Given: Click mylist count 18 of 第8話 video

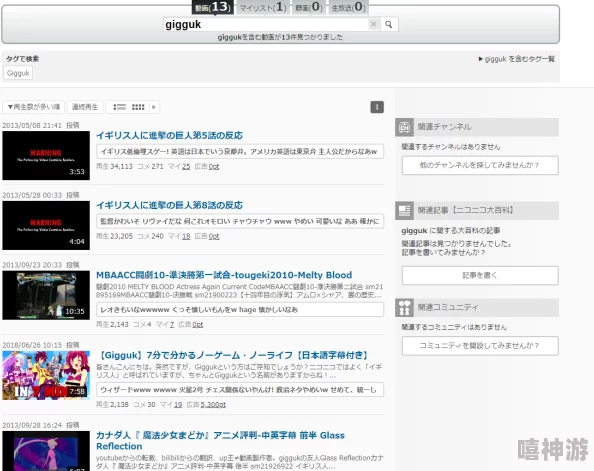Looking at the screenshot, I should click(x=186, y=236).
